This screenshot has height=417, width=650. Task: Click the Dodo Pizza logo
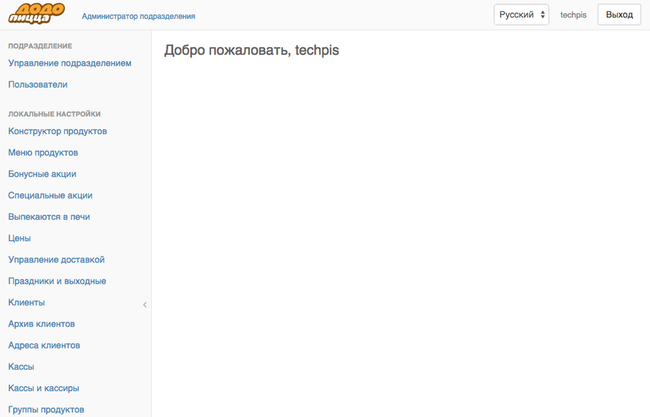point(36,14)
